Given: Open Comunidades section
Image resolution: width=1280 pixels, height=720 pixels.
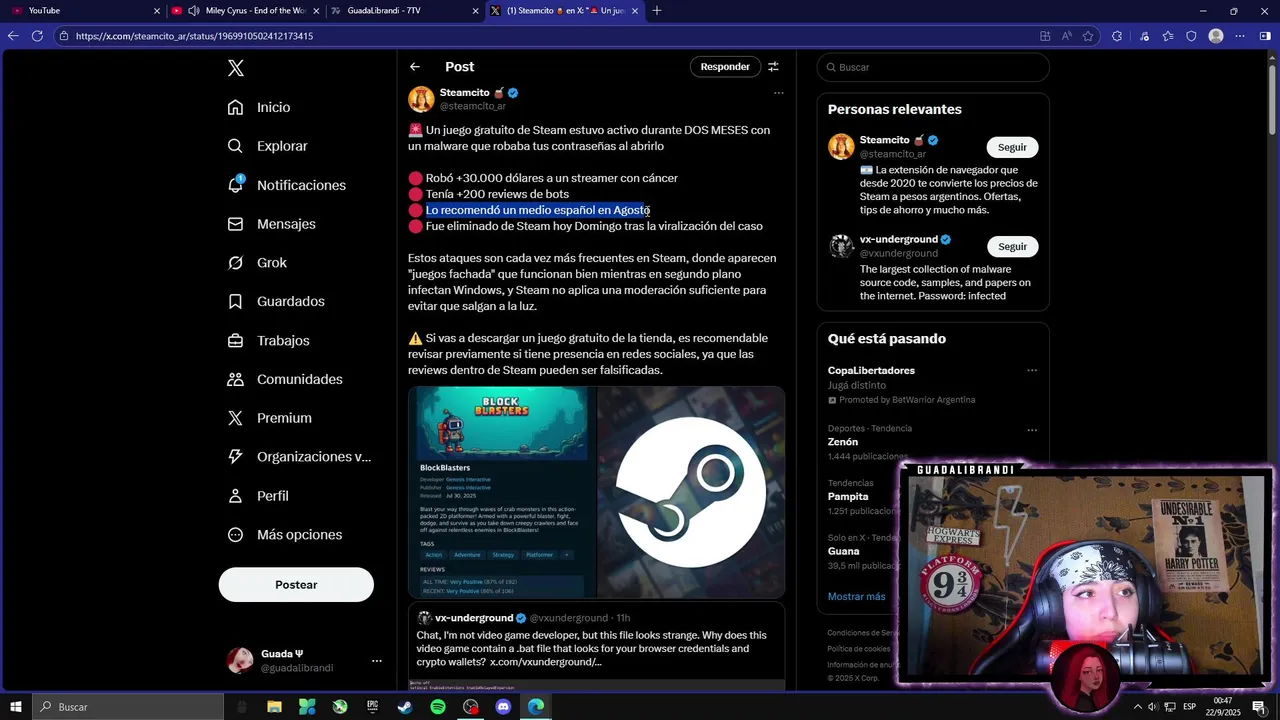Looking at the screenshot, I should 285,379.
